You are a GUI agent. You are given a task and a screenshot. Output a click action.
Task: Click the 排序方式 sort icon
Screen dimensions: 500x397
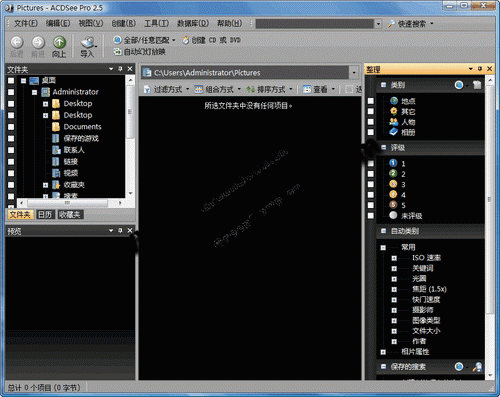pos(251,89)
